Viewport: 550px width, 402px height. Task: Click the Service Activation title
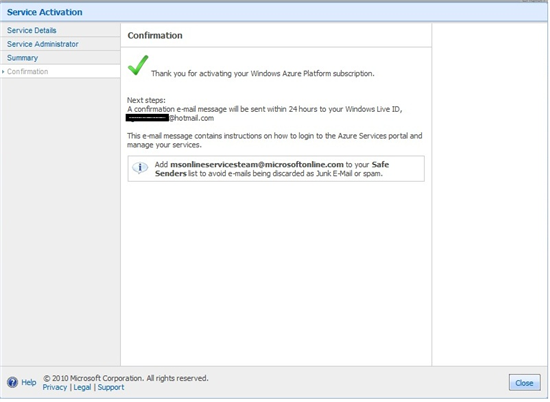tap(45, 12)
